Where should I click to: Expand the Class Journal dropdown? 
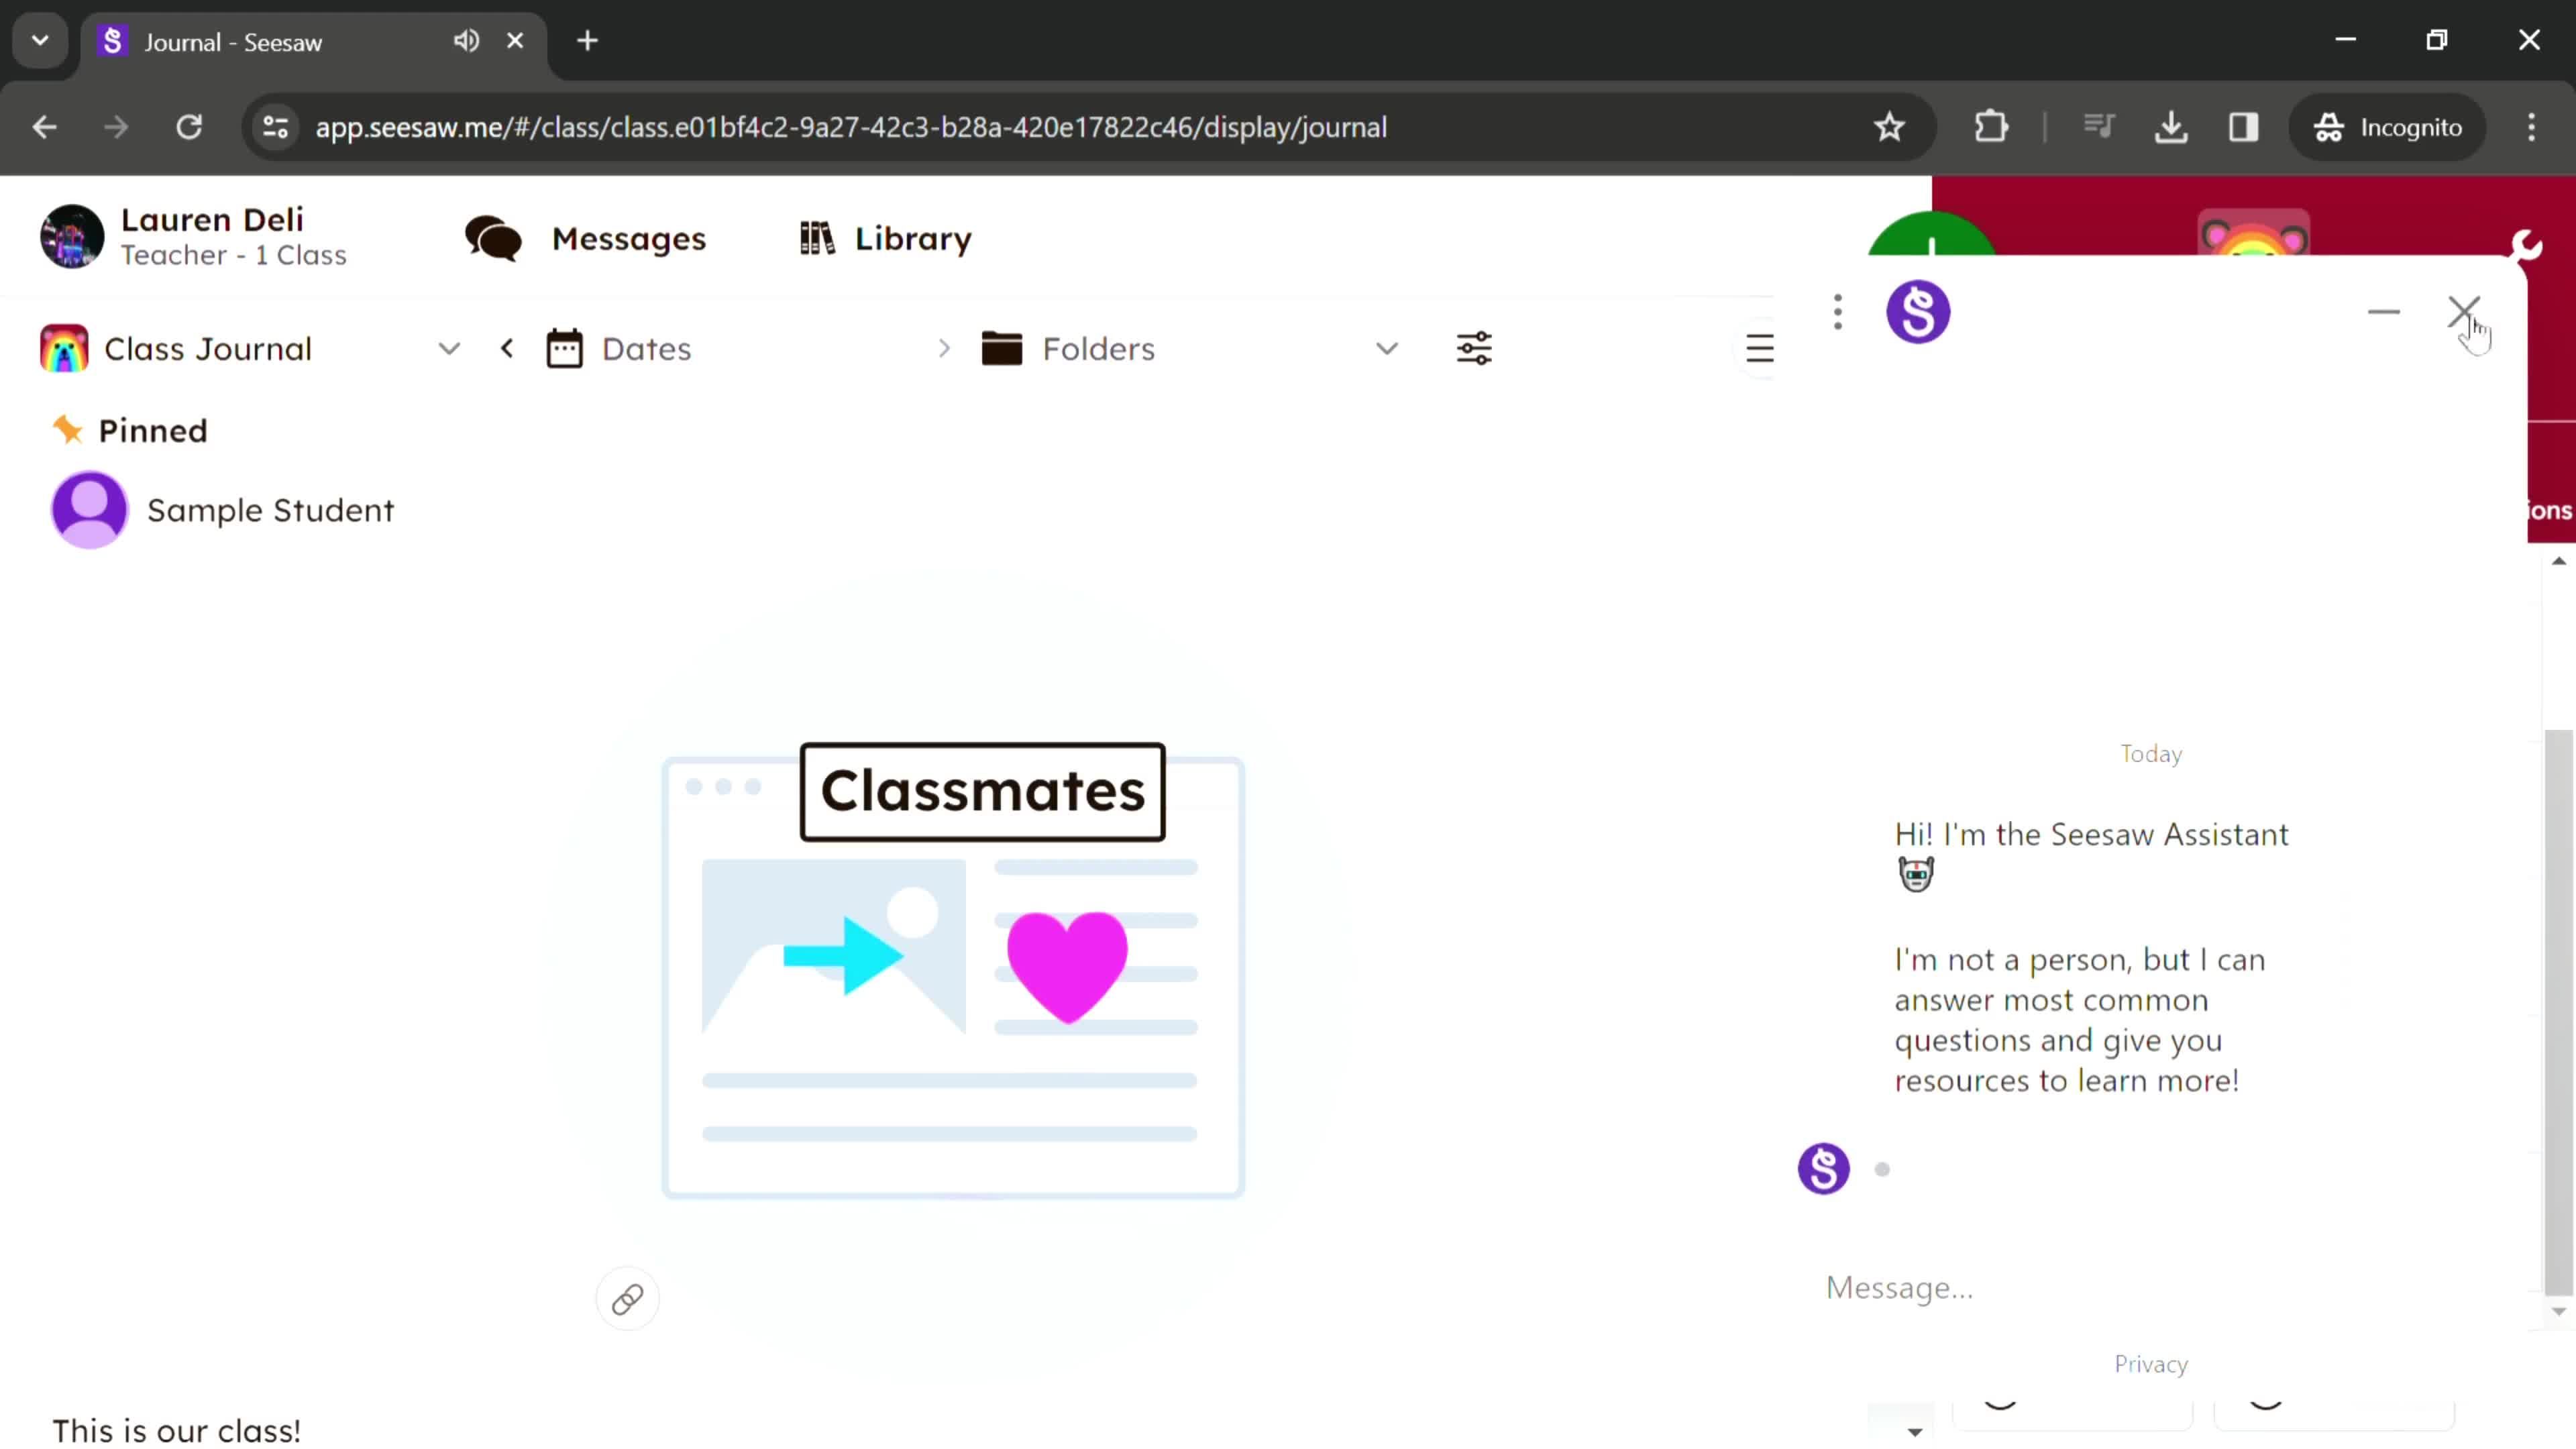tap(449, 349)
